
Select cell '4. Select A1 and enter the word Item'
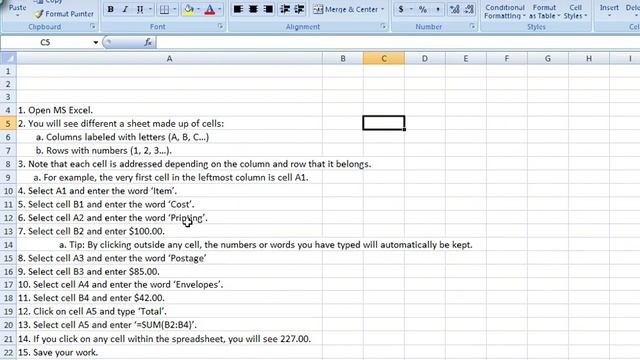[169, 191]
